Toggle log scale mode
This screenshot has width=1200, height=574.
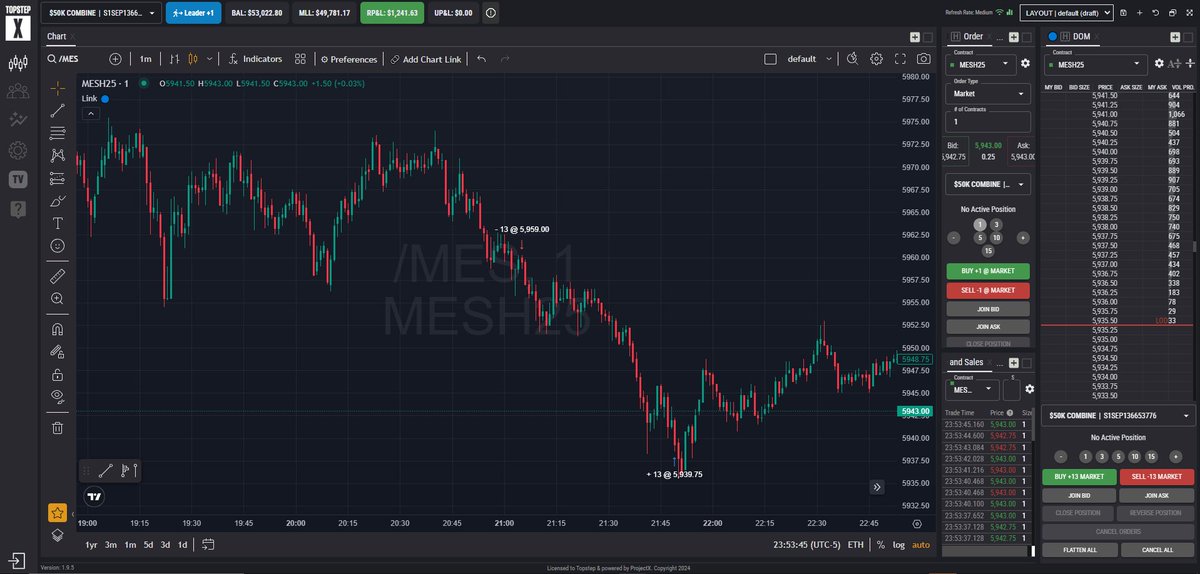point(899,545)
